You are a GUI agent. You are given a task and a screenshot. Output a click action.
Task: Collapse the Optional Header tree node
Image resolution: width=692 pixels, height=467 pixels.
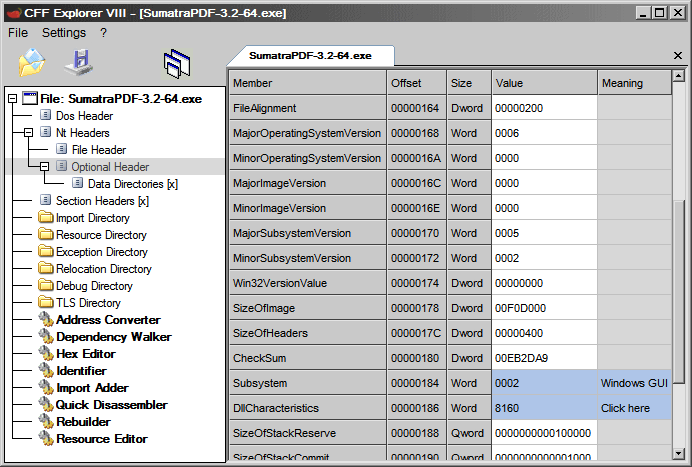tap(45, 166)
